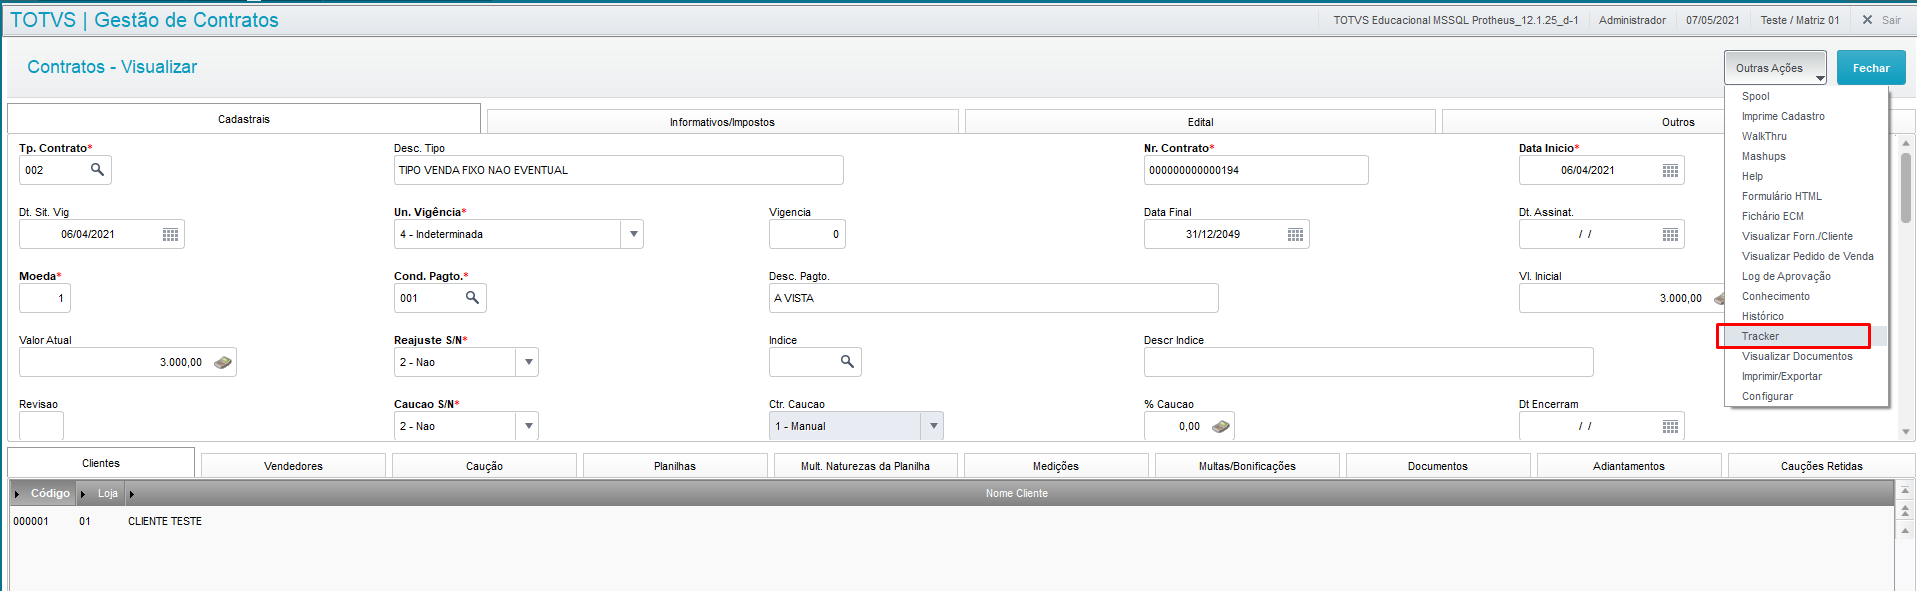Click the Sair link
Image resolution: width=1917 pixels, height=591 pixels.
click(x=1891, y=20)
